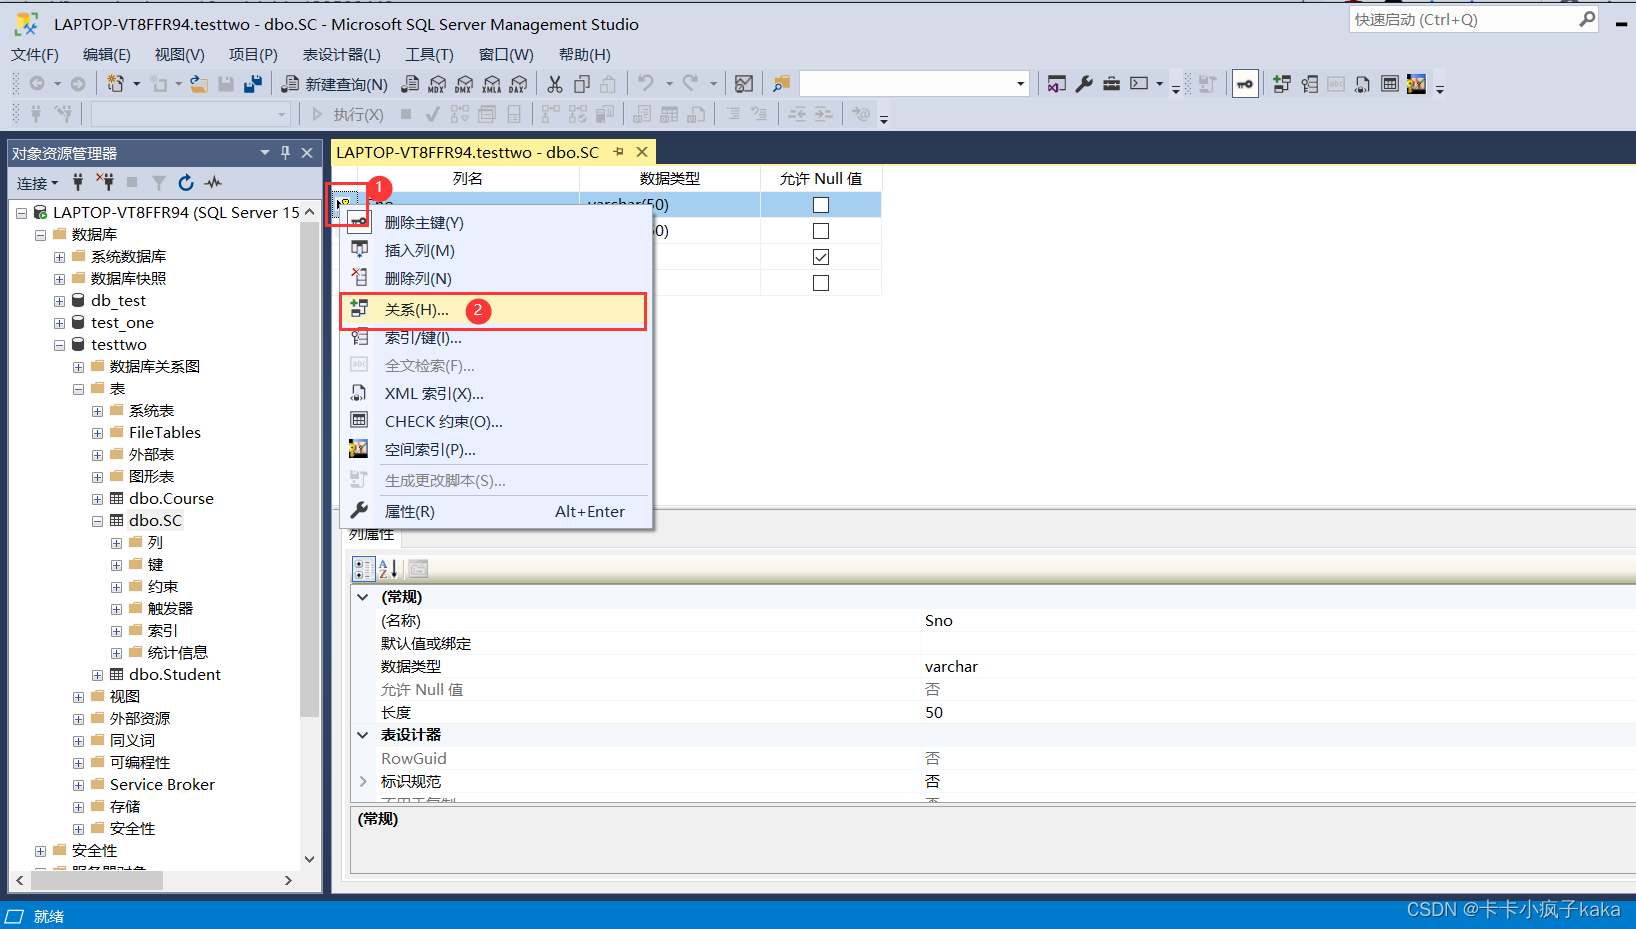Click the Cut scissors icon
This screenshot has height=929, width=1636.
tap(555, 84)
